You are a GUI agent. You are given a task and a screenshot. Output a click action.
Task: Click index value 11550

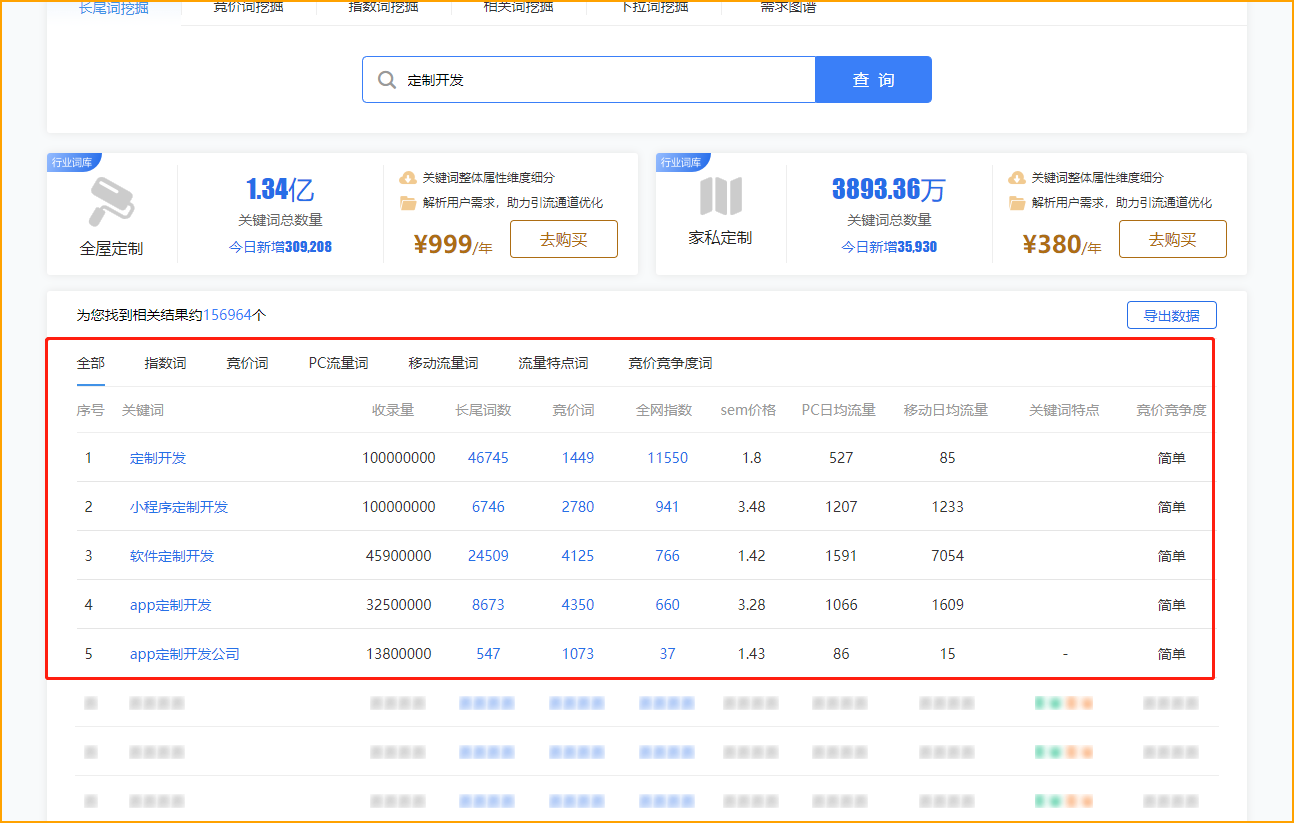click(668, 458)
